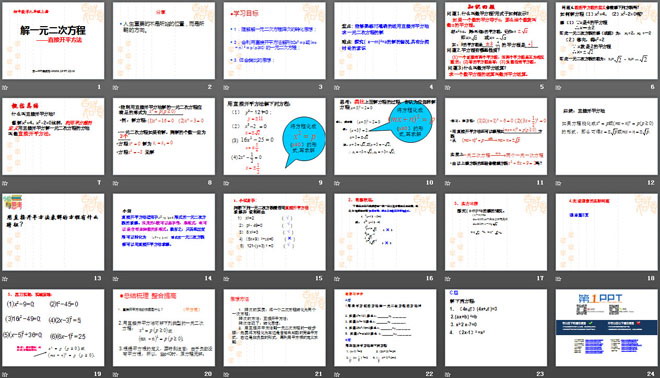Select the 总结梳理 整合提高 slide thumbnail
The image size is (660, 378).
click(164, 327)
